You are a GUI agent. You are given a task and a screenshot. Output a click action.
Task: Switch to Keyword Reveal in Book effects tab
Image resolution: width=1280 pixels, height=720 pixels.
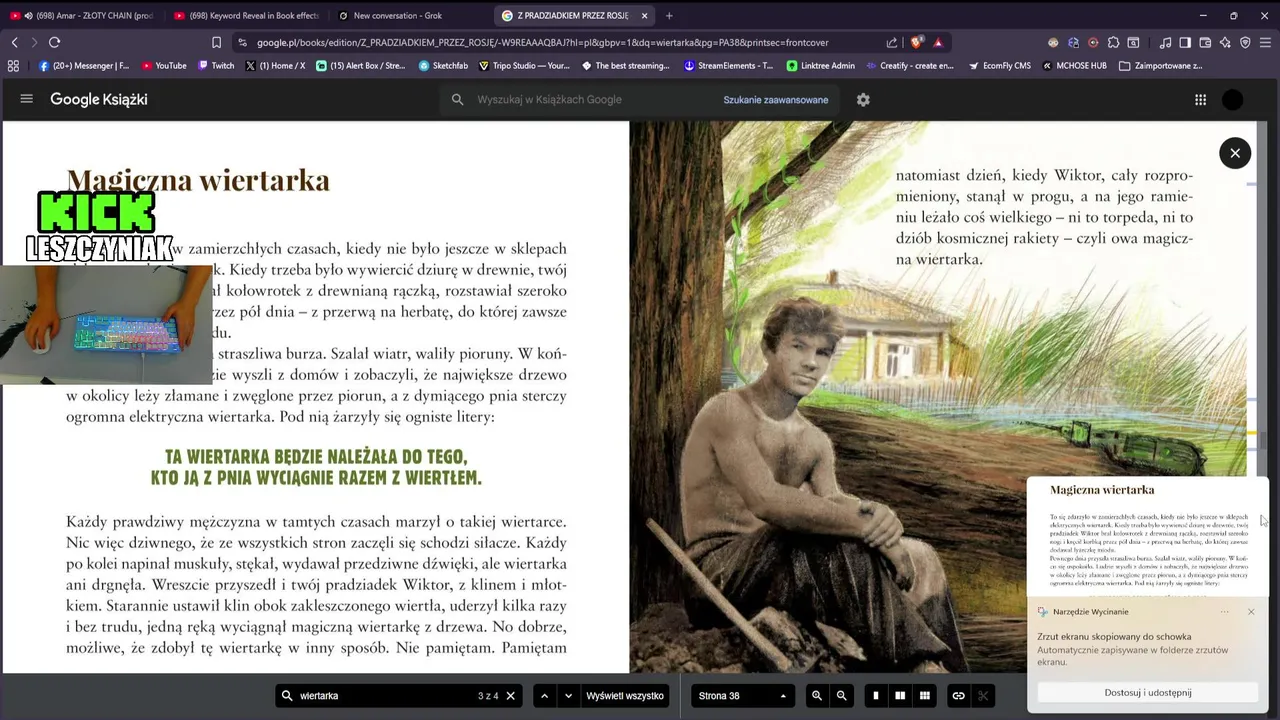pos(246,15)
